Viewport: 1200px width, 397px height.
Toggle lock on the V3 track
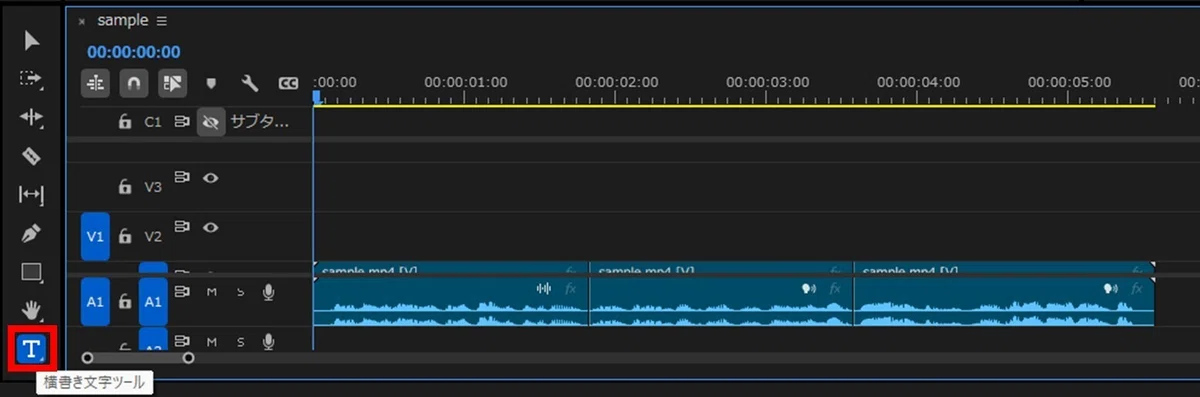(124, 186)
